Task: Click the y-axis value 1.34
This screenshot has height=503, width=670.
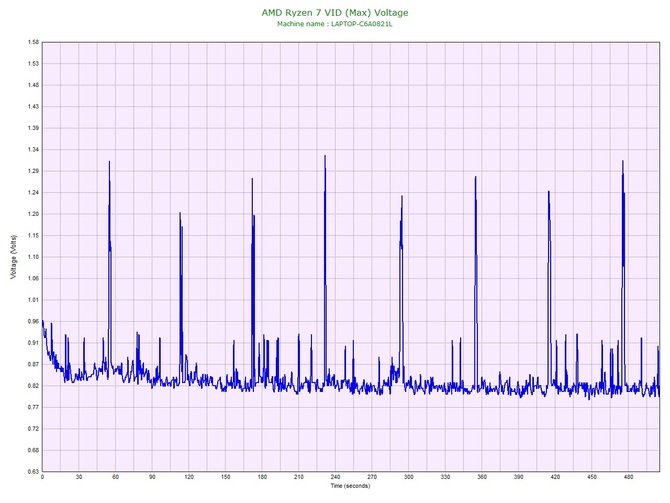Action: [33, 150]
